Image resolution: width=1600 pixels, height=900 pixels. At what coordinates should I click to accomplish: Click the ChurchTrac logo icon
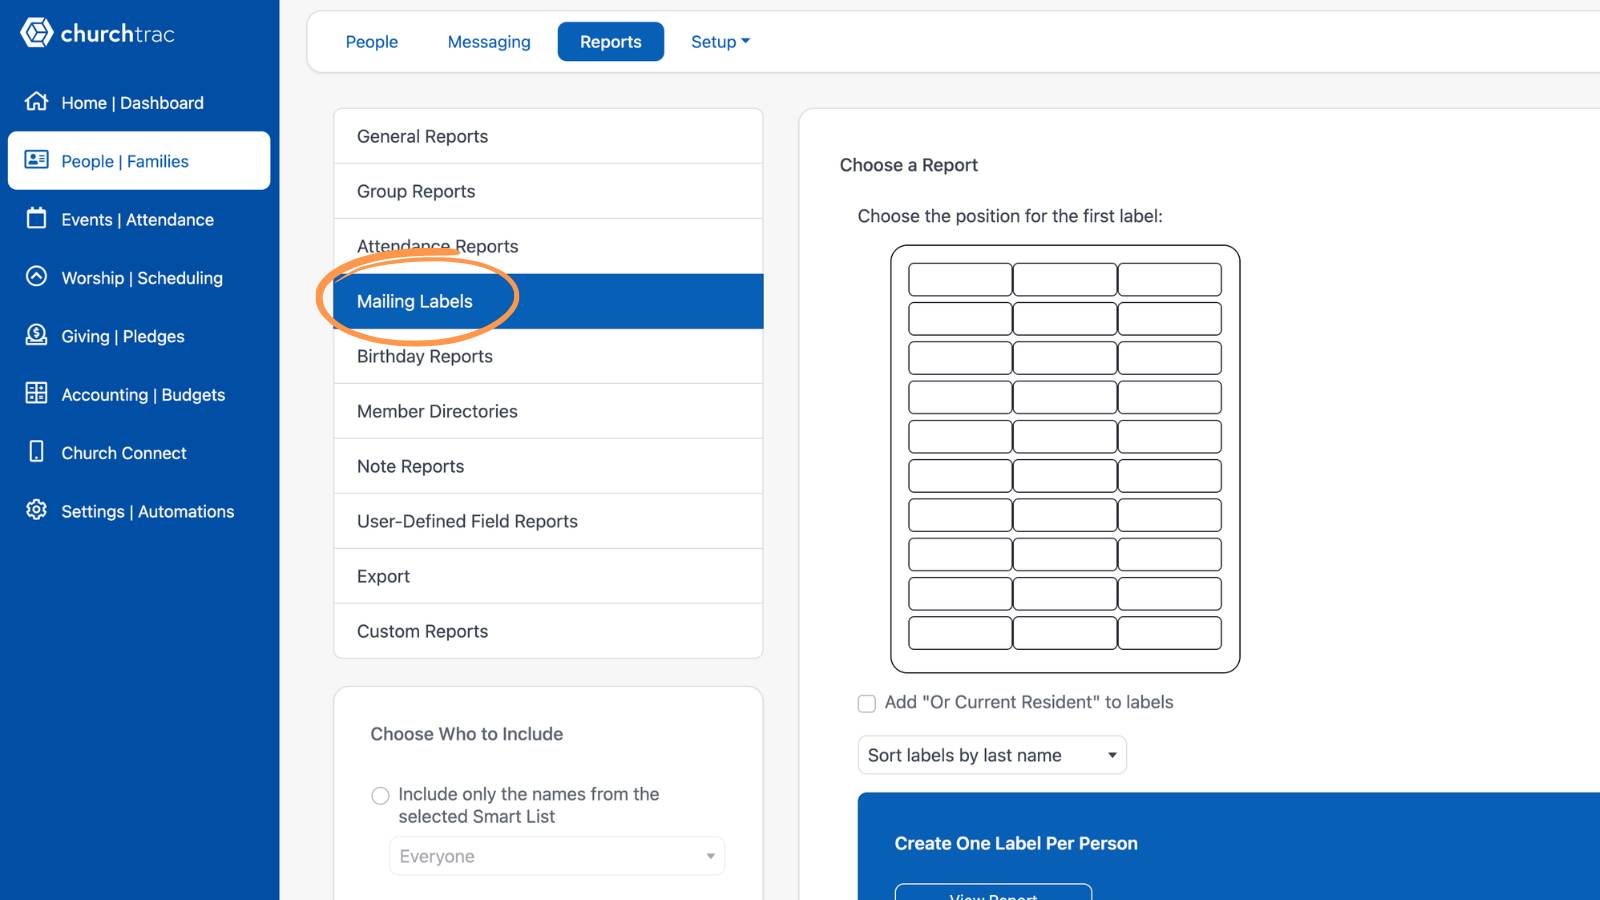click(x=37, y=33)
